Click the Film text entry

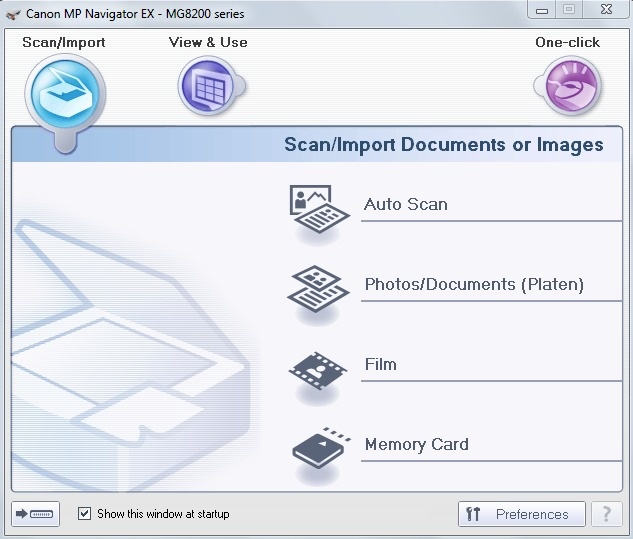click(x=380, y=364)
